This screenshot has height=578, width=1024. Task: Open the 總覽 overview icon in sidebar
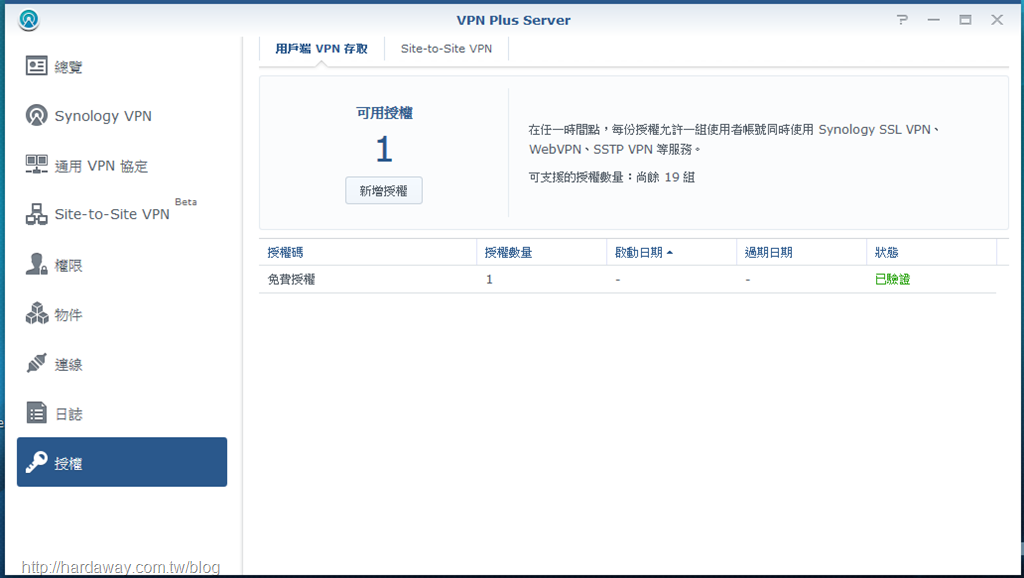[x=37, y=66]
